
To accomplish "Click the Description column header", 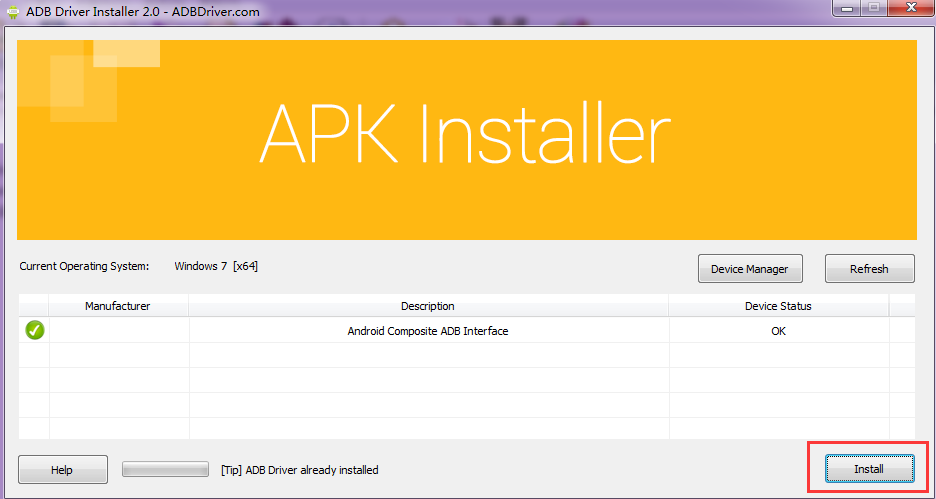I will click(x=428, y=306).
